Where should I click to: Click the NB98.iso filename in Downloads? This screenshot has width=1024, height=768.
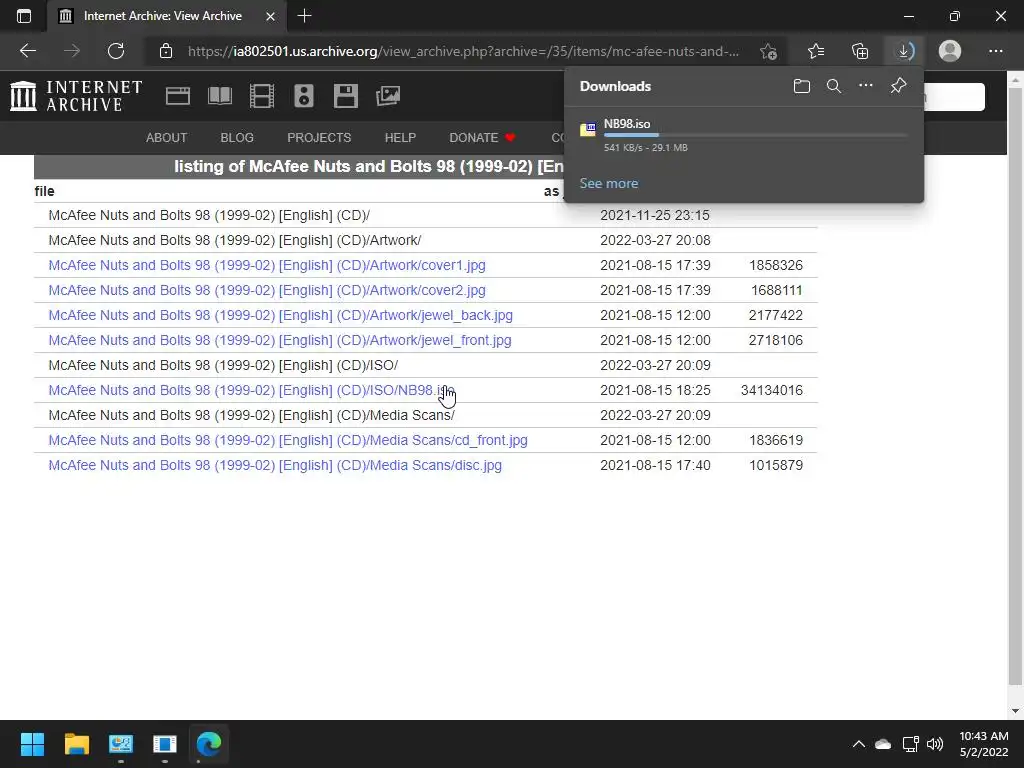tap(627, 124)
